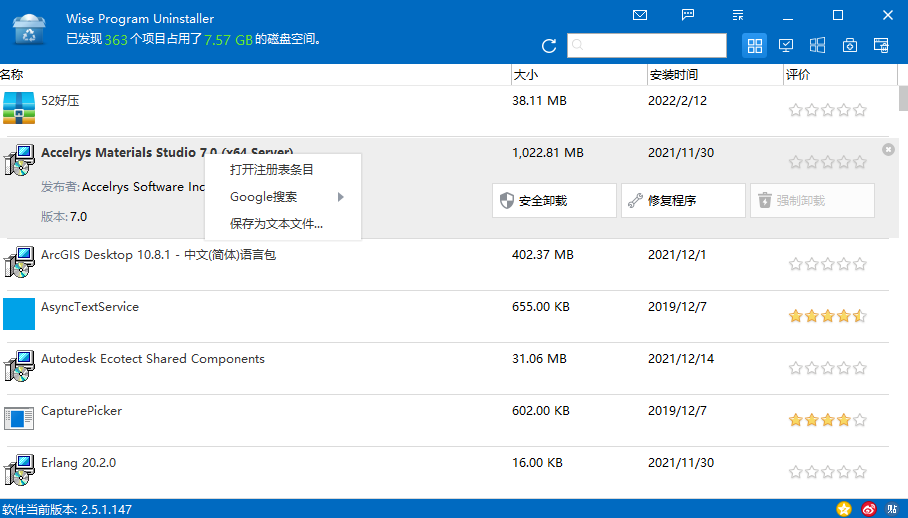
Task: Sort the list by the 安装时间 column header
Action: [x=712, y=75]
